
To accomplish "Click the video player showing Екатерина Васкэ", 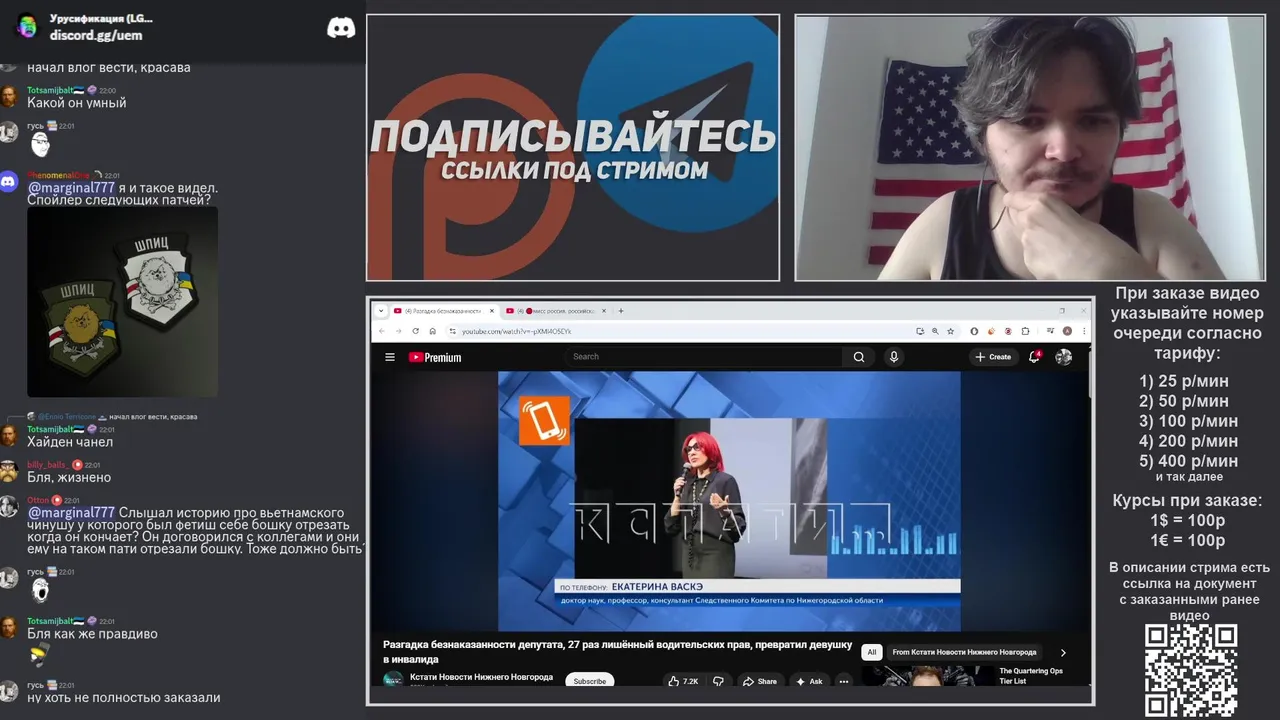I will point(729,501).
